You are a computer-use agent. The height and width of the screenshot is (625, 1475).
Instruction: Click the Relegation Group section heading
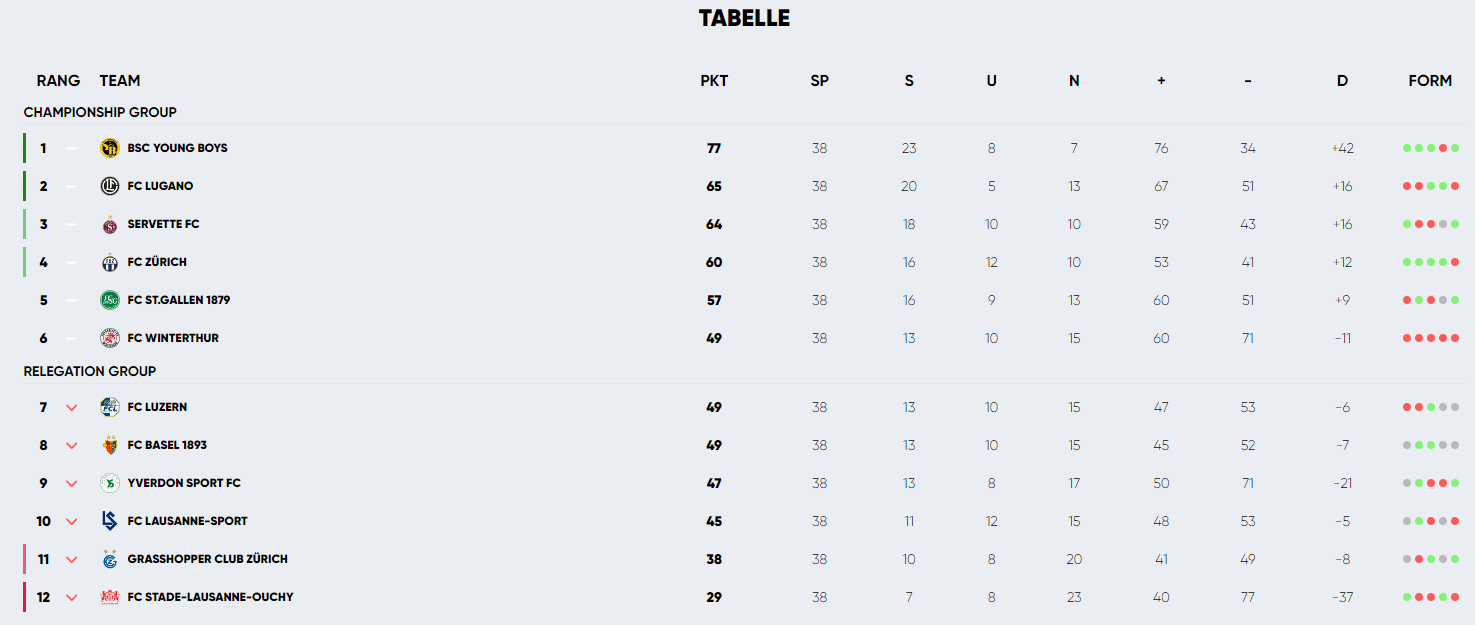pyautogui.click(x=90, y=371)
